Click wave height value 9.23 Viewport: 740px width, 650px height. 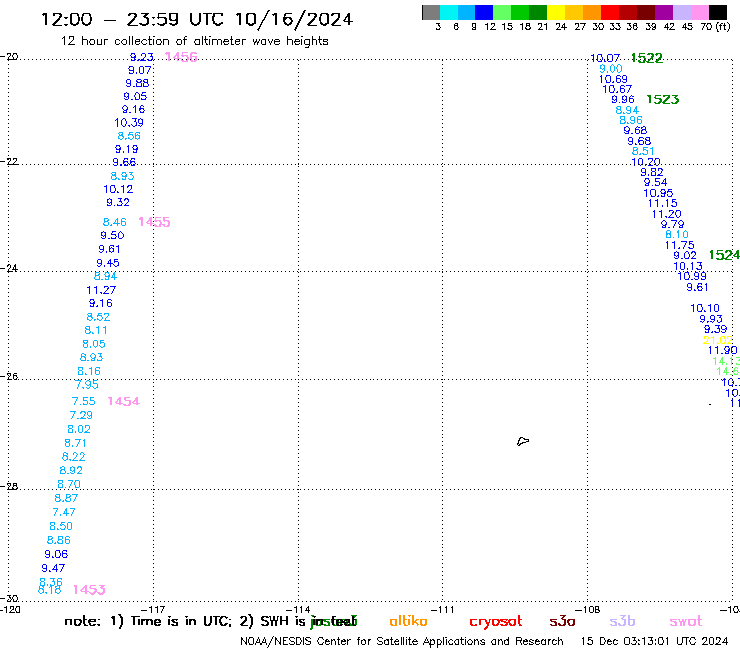pyautogui.click(x=142, y=57)
